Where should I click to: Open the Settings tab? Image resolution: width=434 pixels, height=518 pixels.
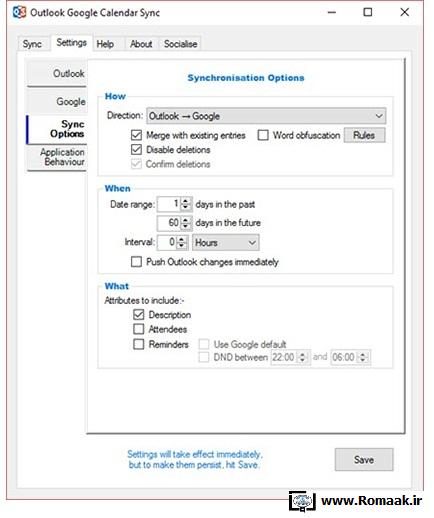pyautogui.click(x=71, y=43)
